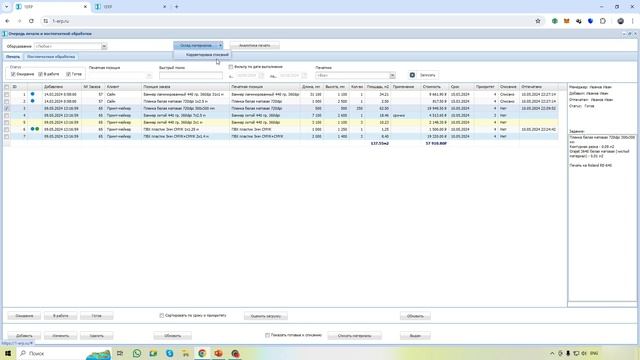Enable the 'Фильтр по дате выполнения' checkbox

(x=231, y=67)
